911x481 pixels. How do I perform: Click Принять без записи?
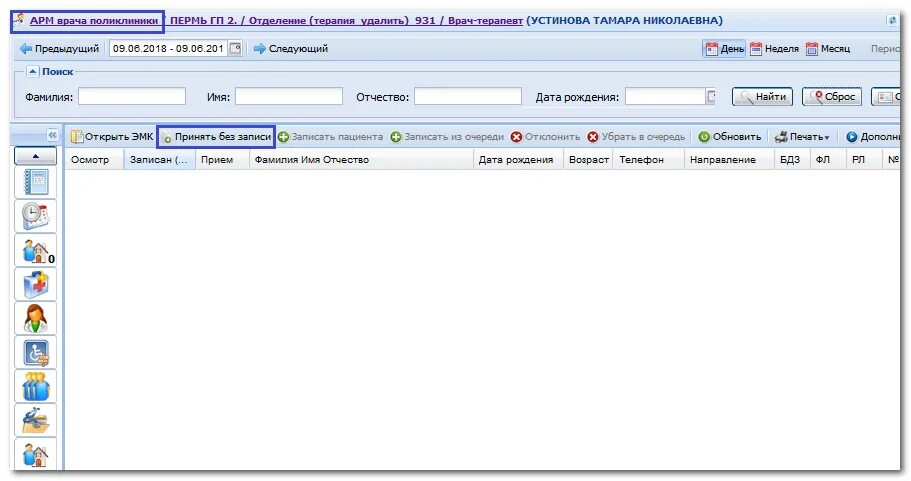pyautogui.click(x=216, y=137)
